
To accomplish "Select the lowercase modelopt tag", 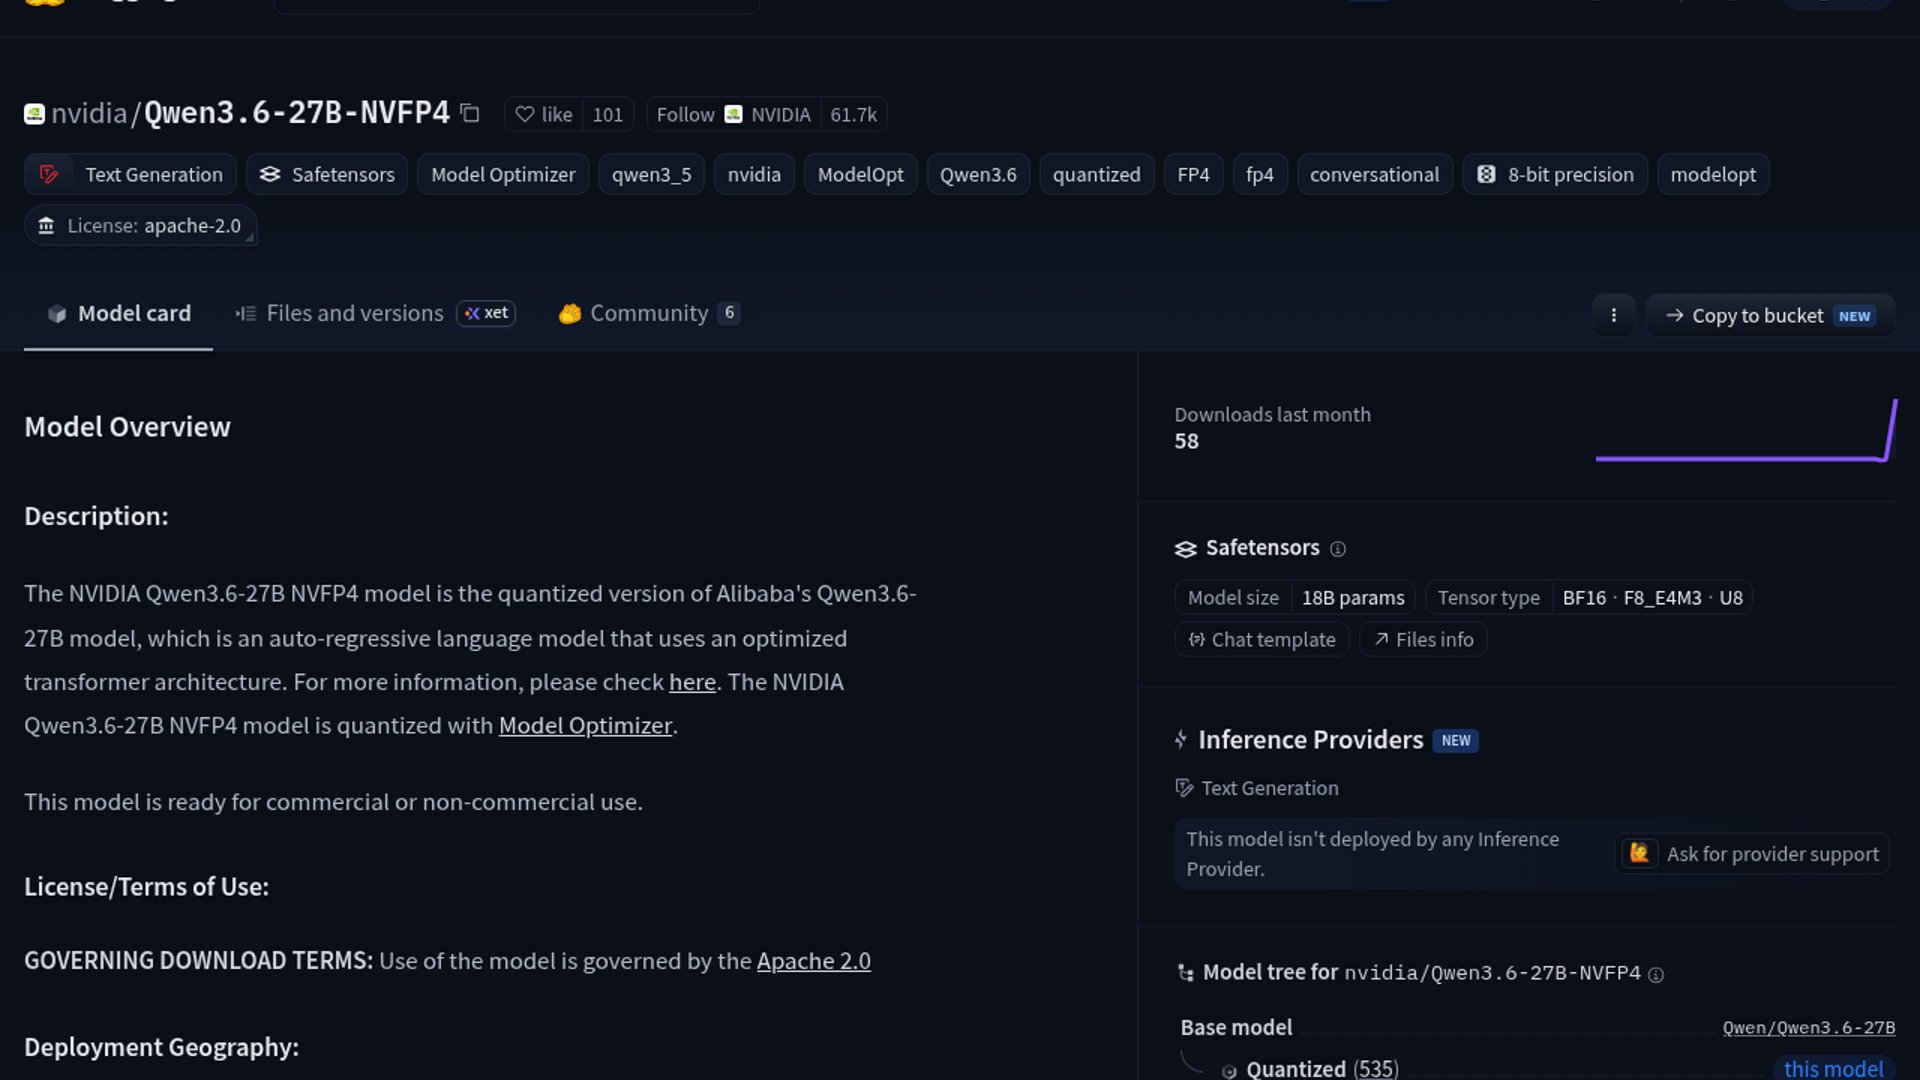I will (x=1713, y=174).
